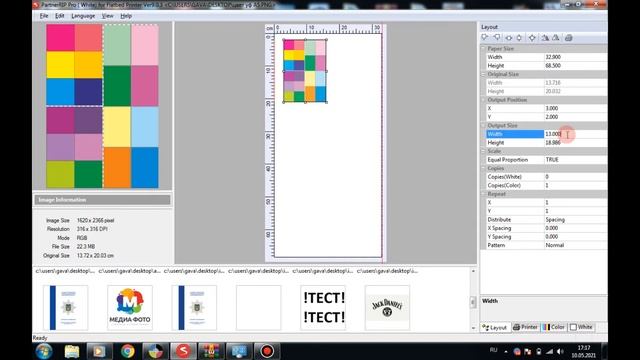
Task: Click the red record button taskbar icon
Action: [x=267, y=351]
